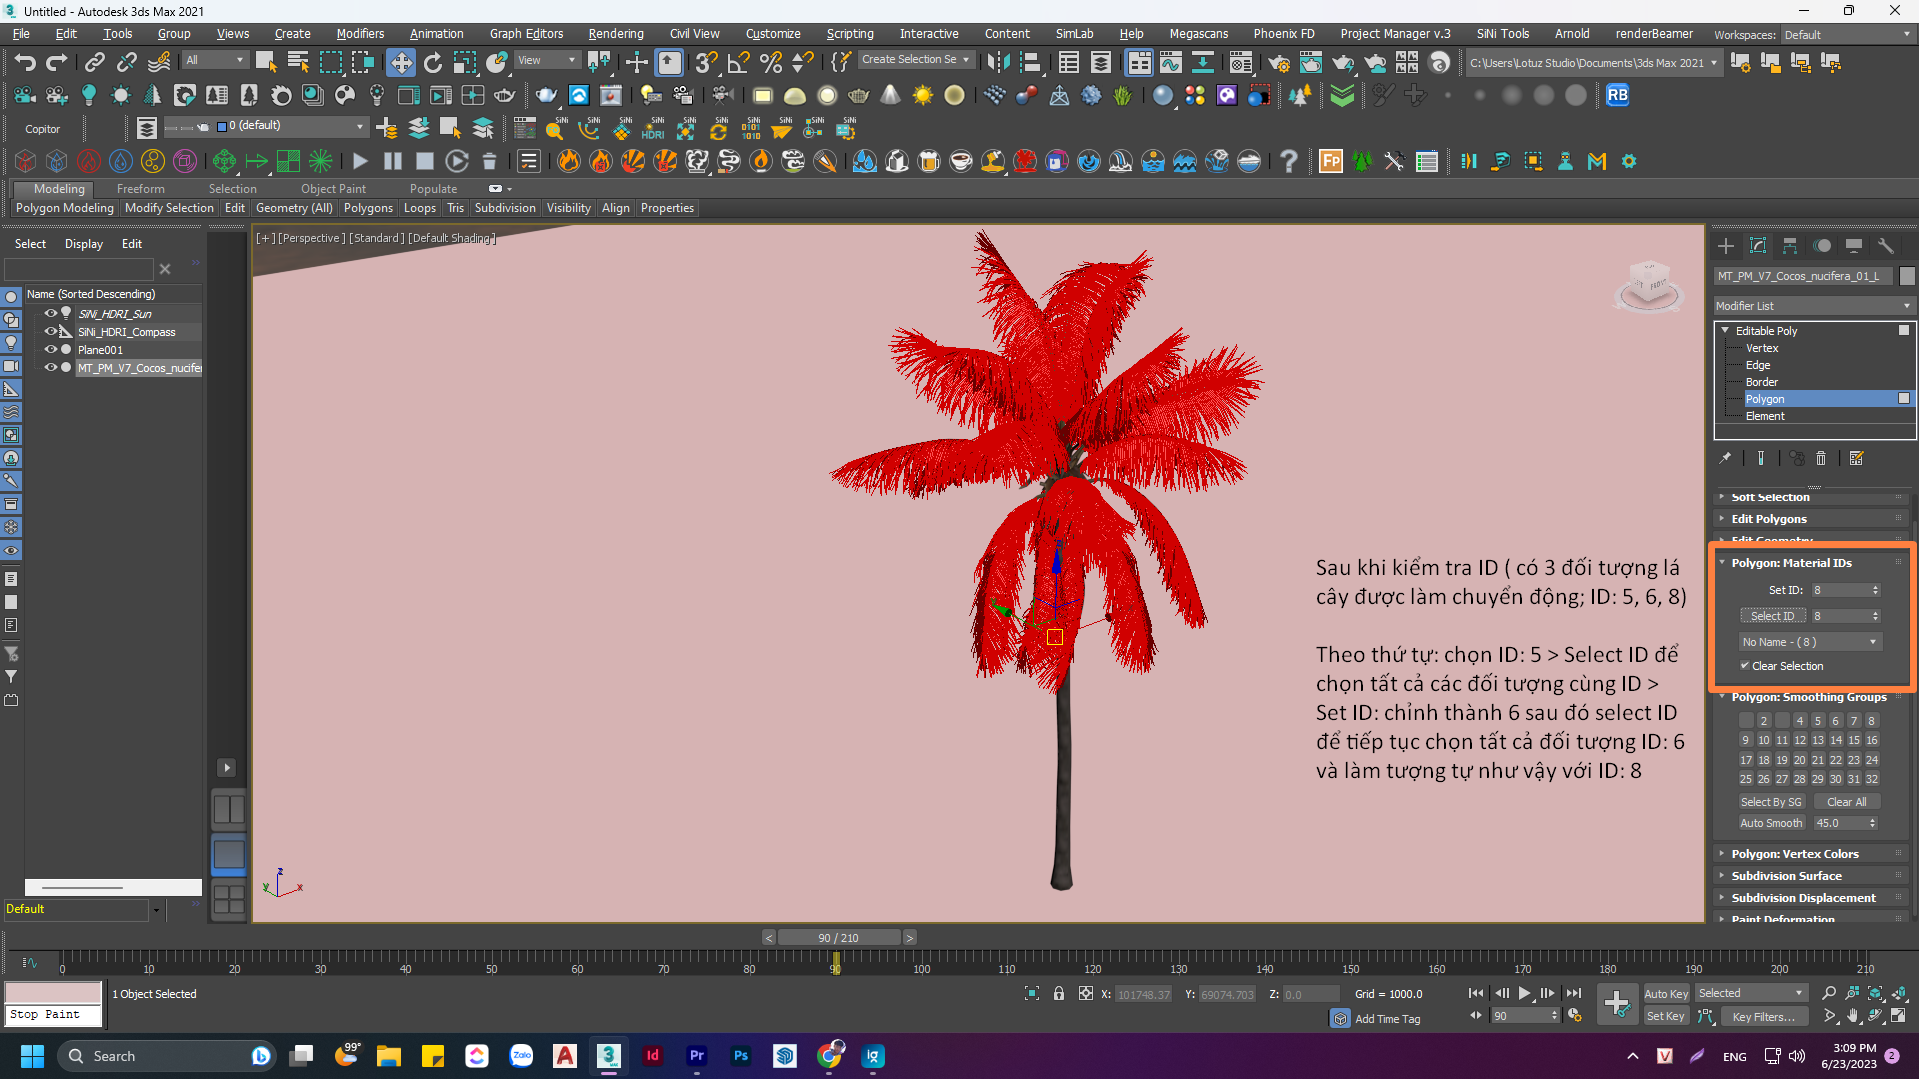This screenshot has height=1079, width=1919.
Task: Activate the Select and Scale tool
Action: (x=465, y=63)
